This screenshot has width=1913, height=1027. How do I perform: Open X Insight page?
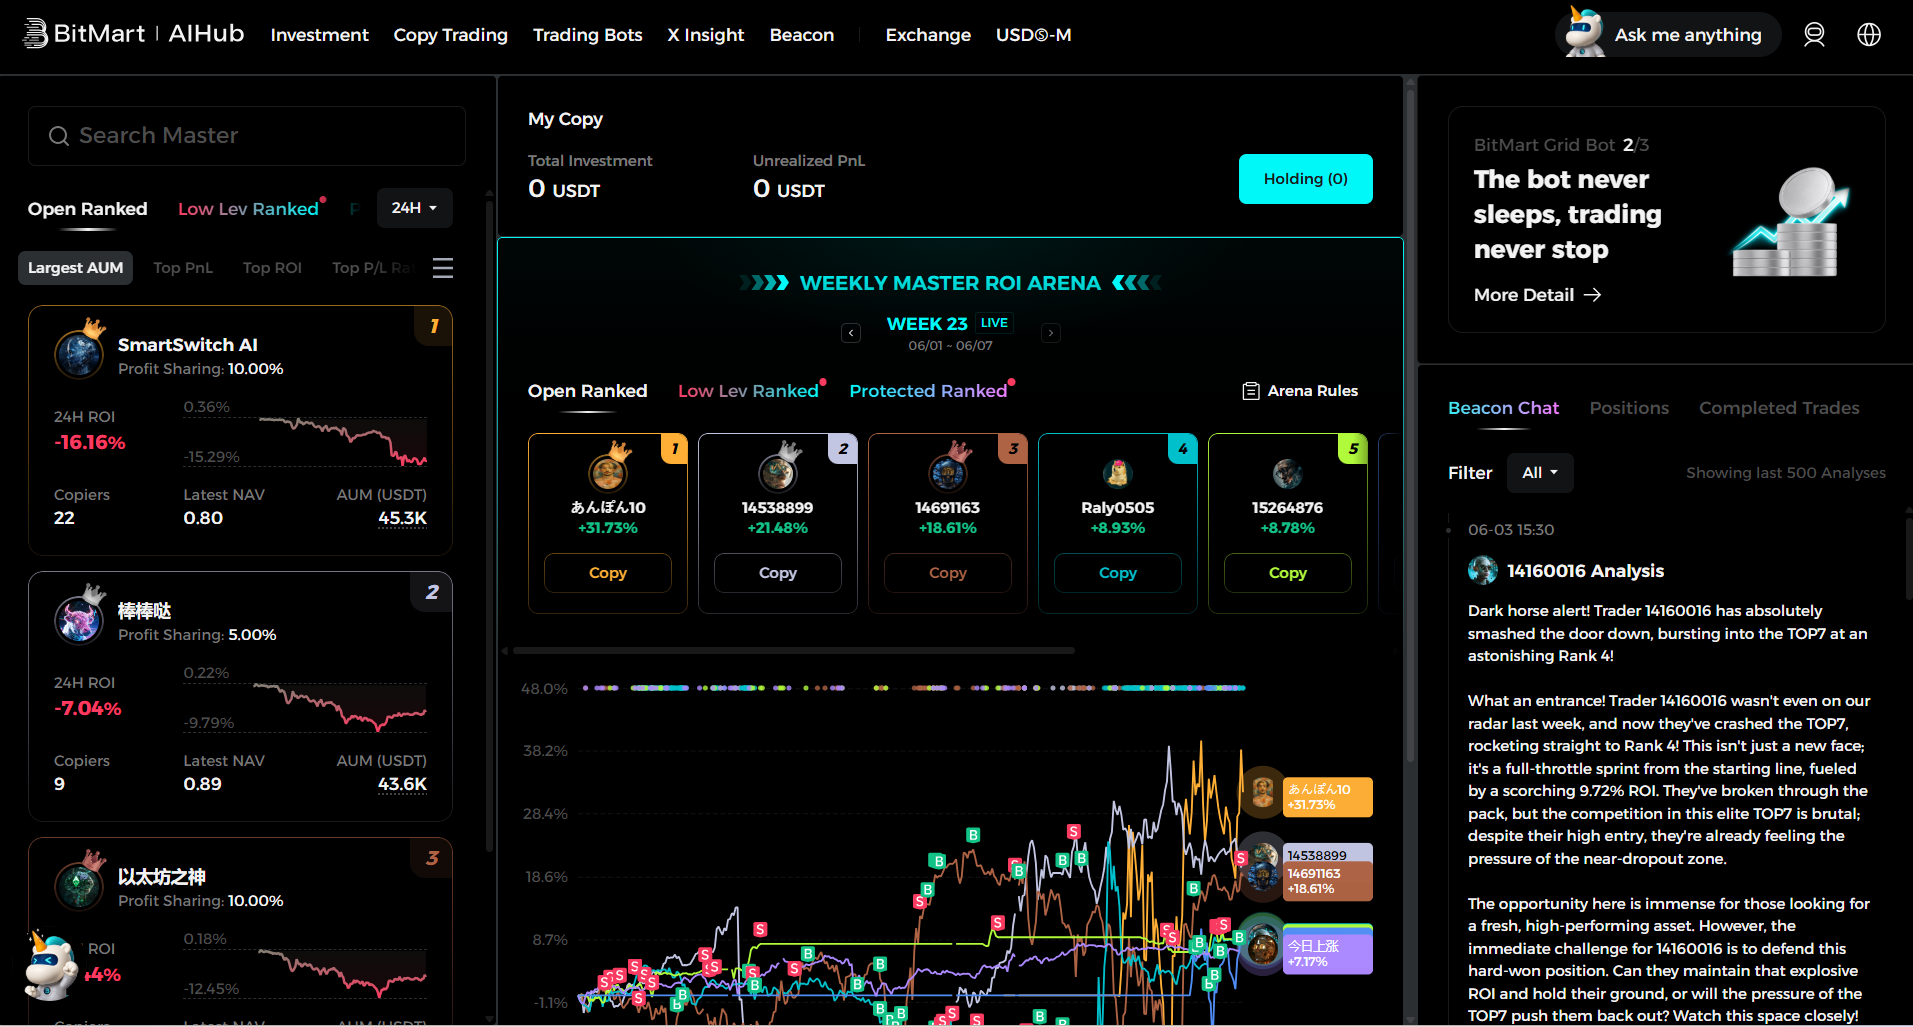point(706,35)
